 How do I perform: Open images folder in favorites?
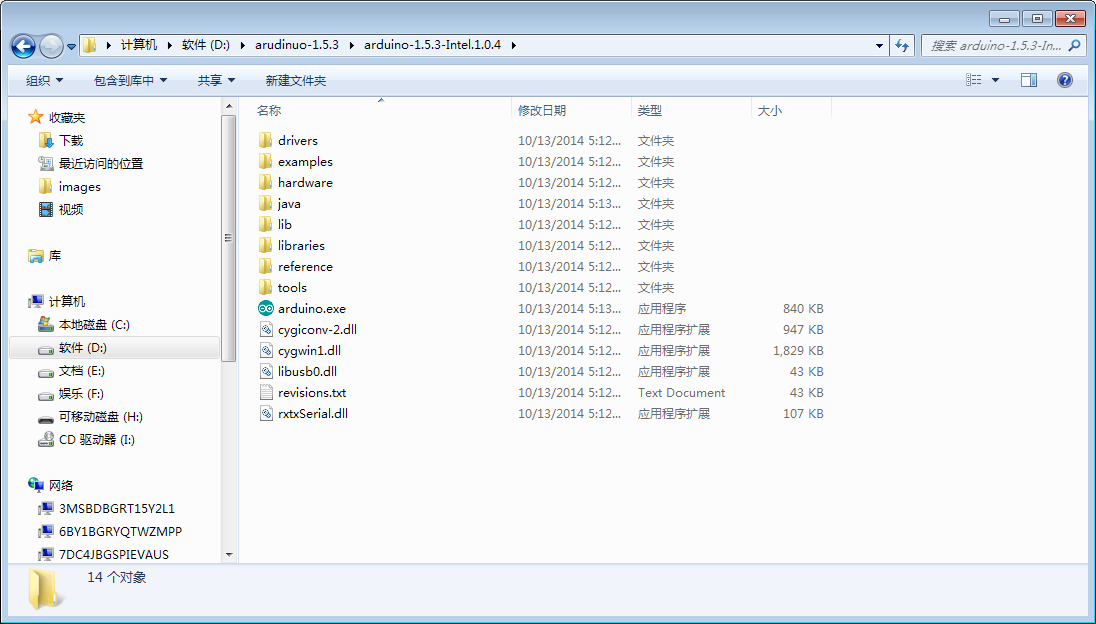(x=80, y=187)
